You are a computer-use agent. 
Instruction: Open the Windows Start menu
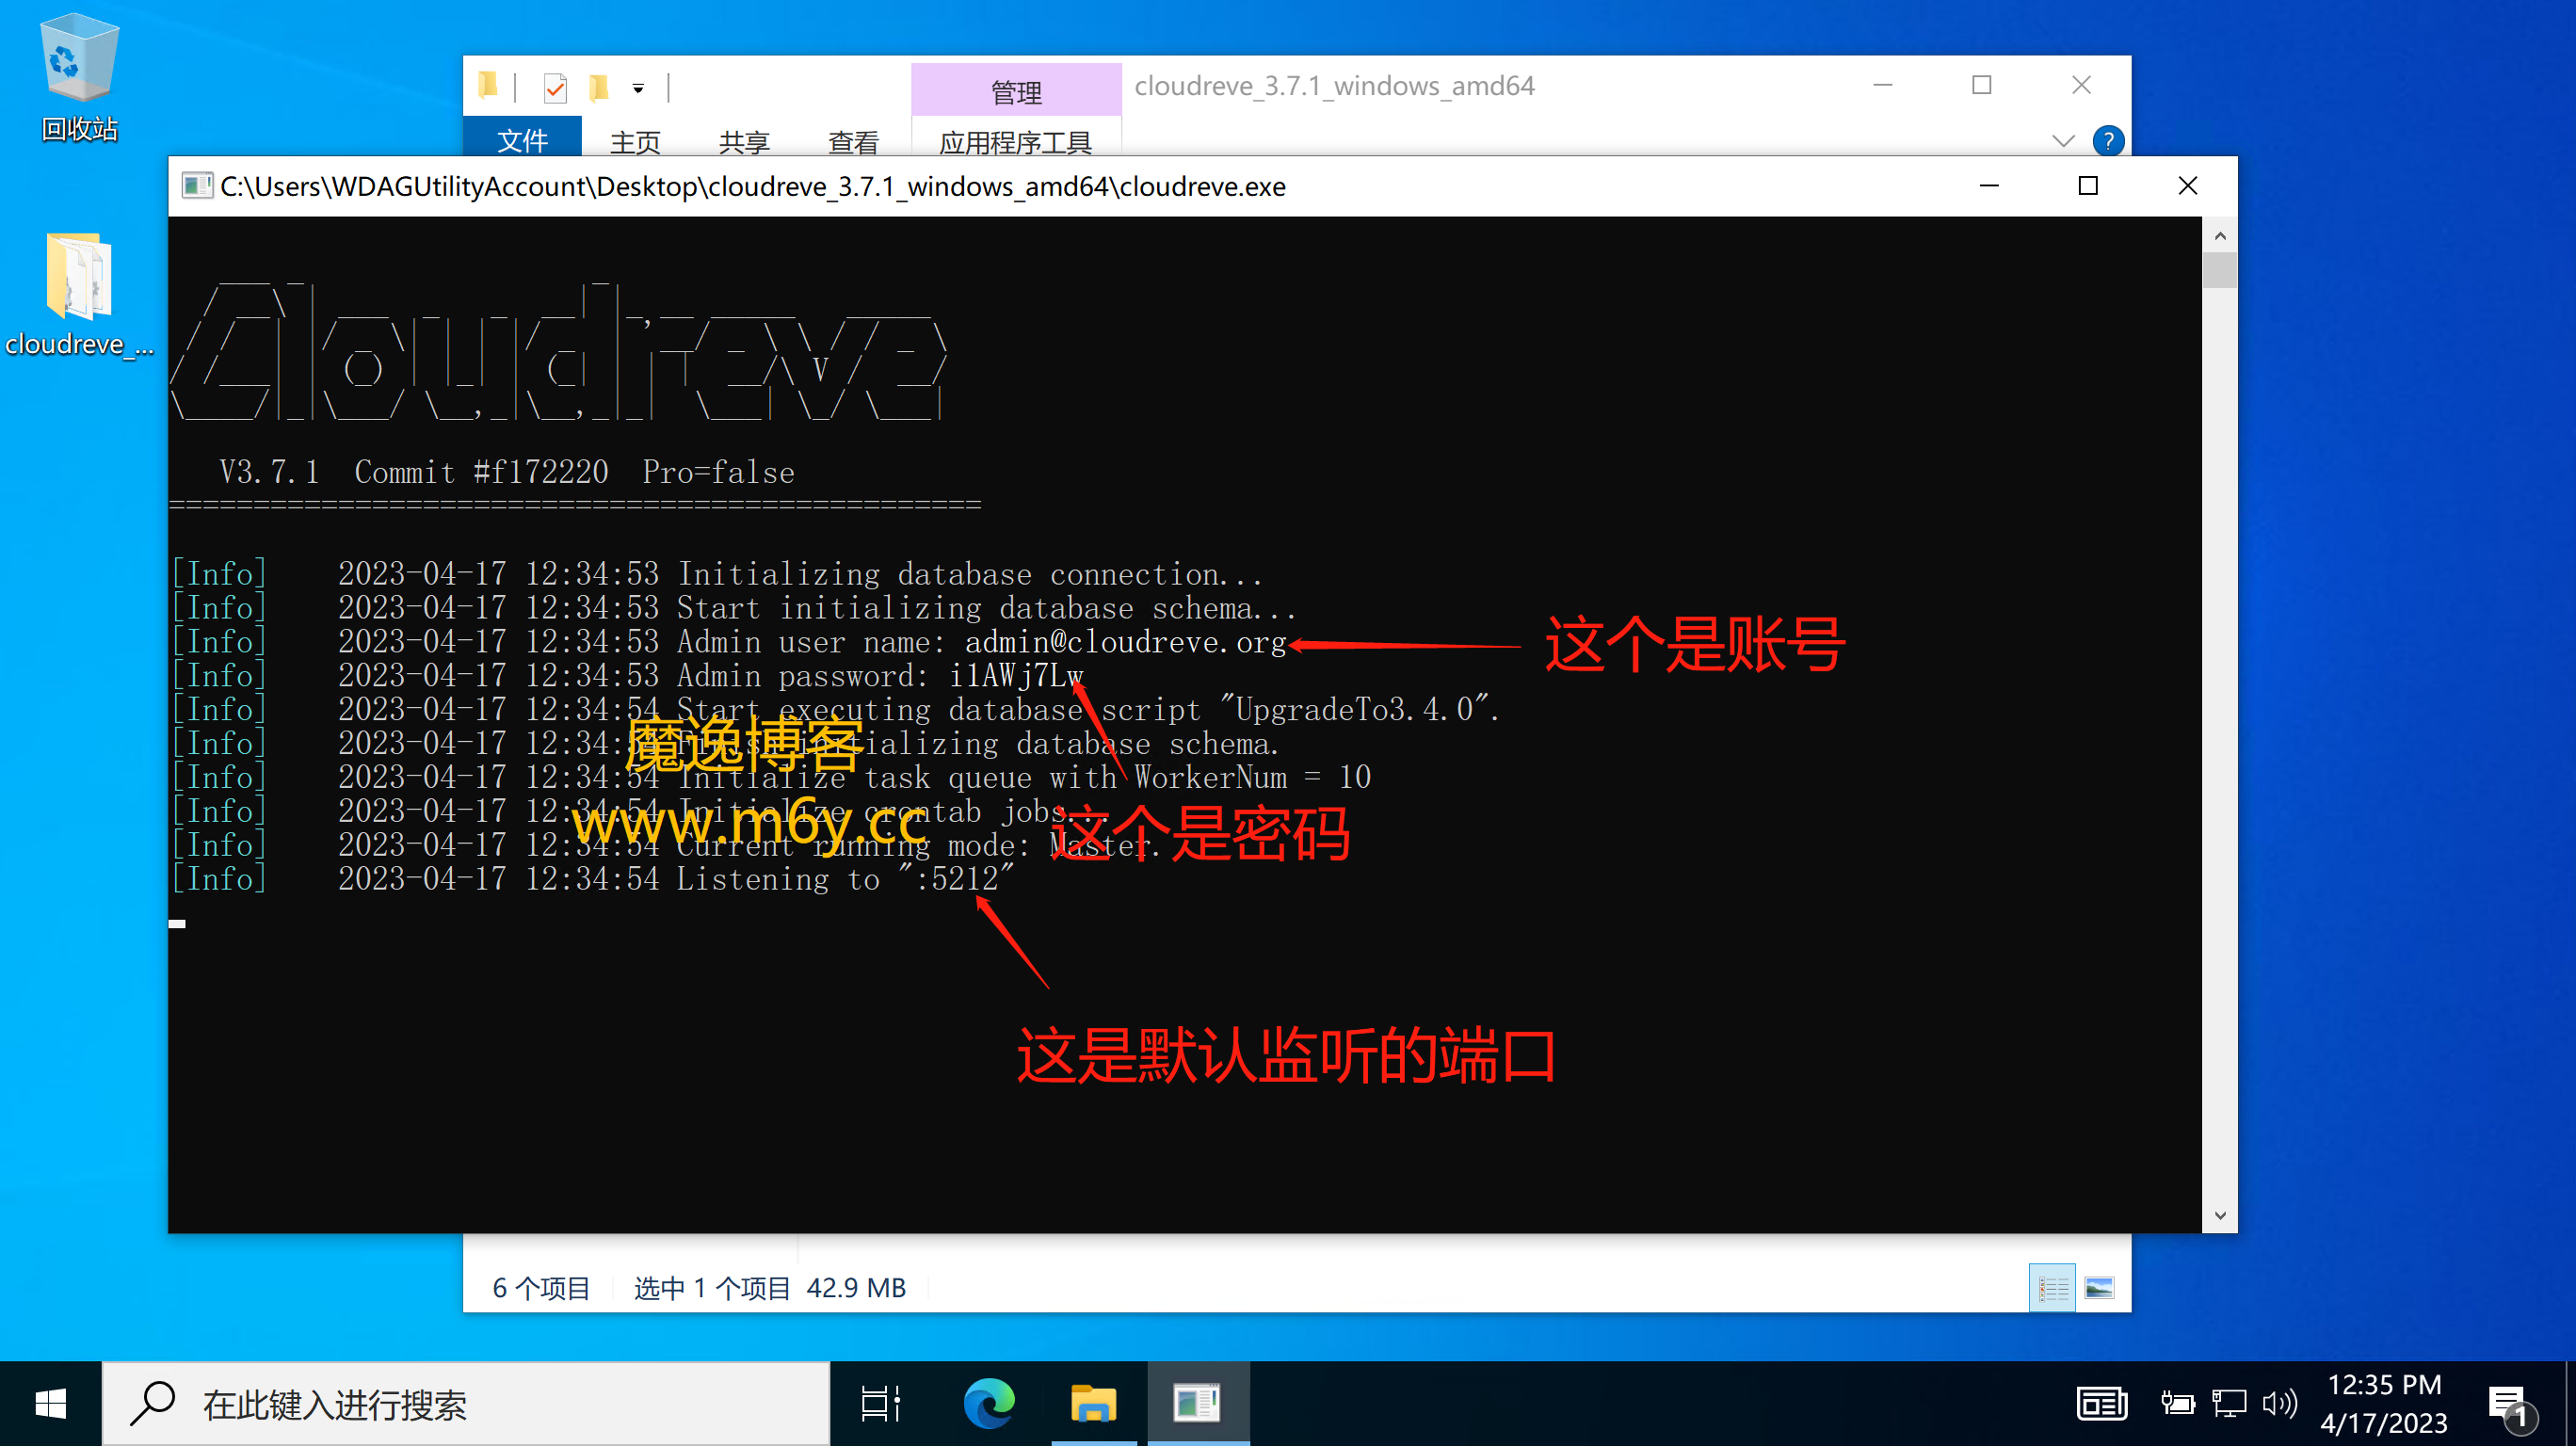click(x=50, y=1404)
